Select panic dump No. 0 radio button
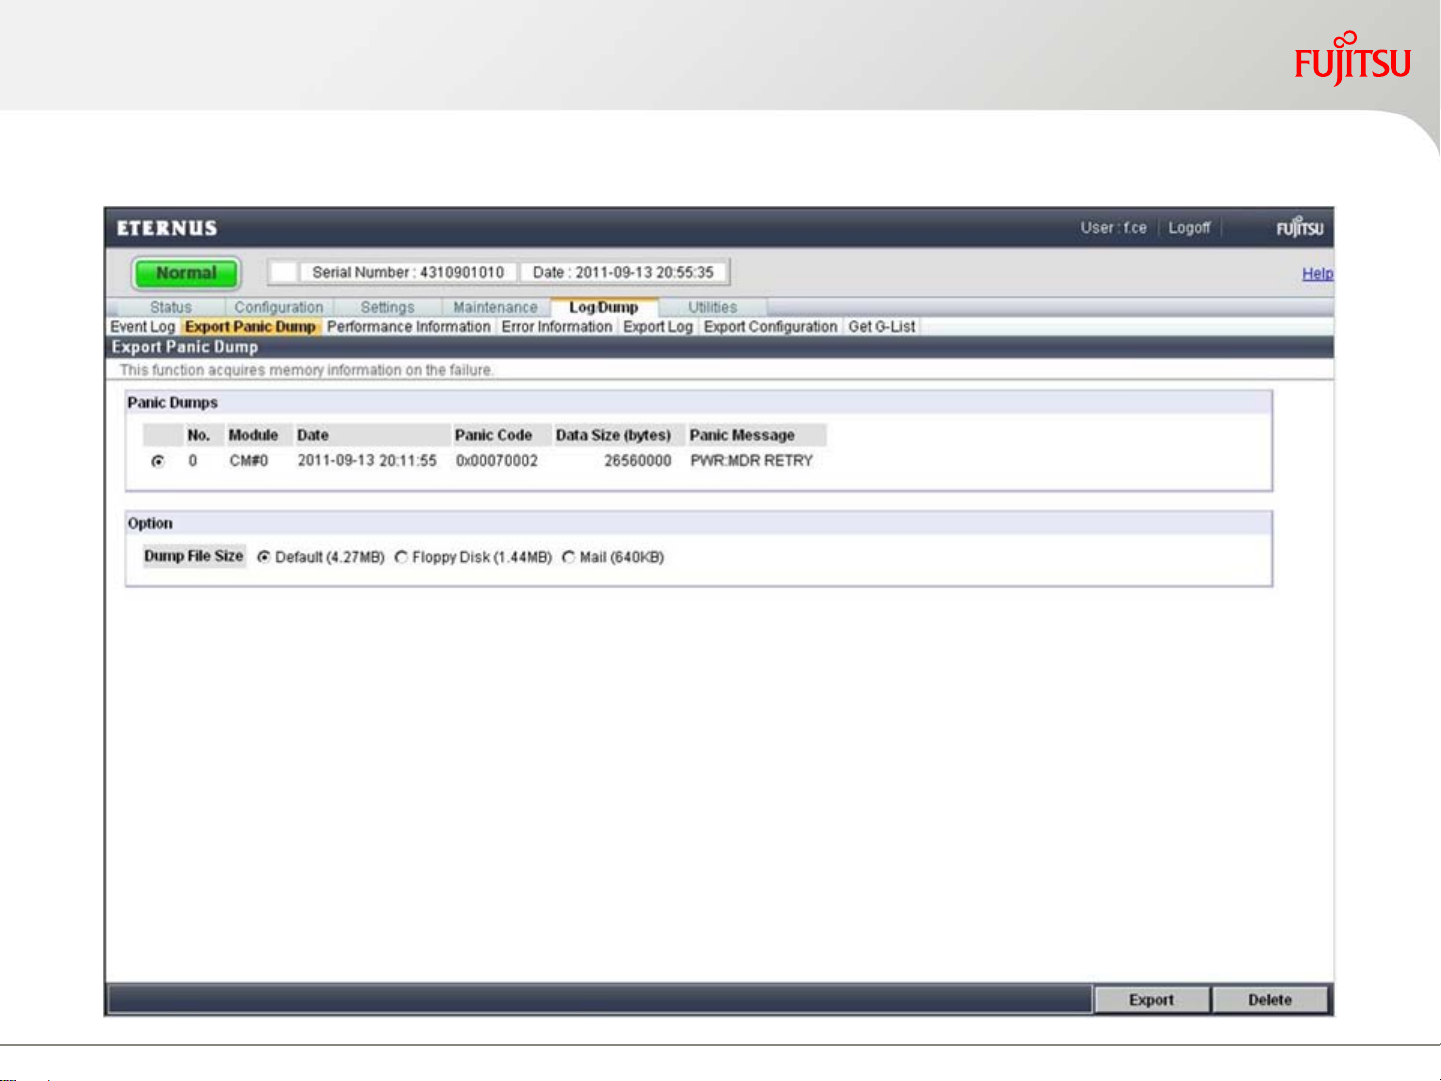 click(158, 461)
